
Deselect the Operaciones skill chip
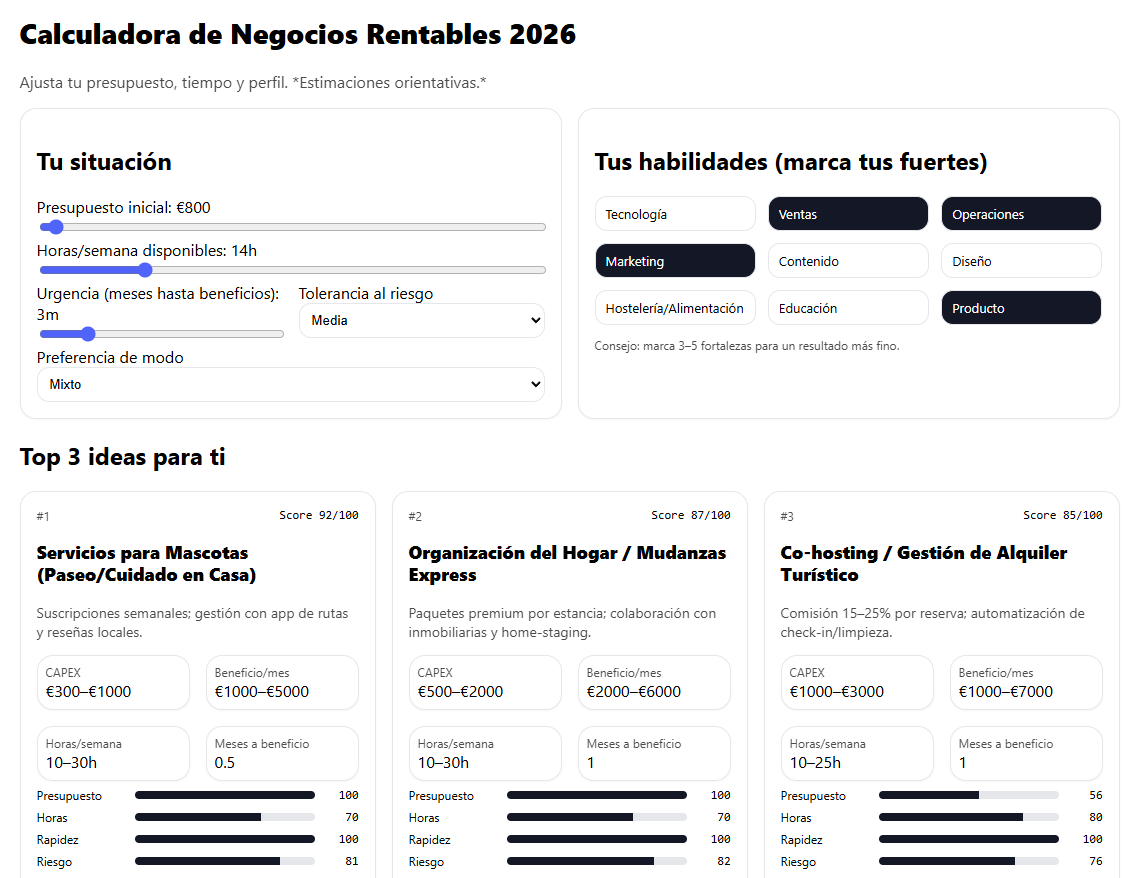point(1021,214)
